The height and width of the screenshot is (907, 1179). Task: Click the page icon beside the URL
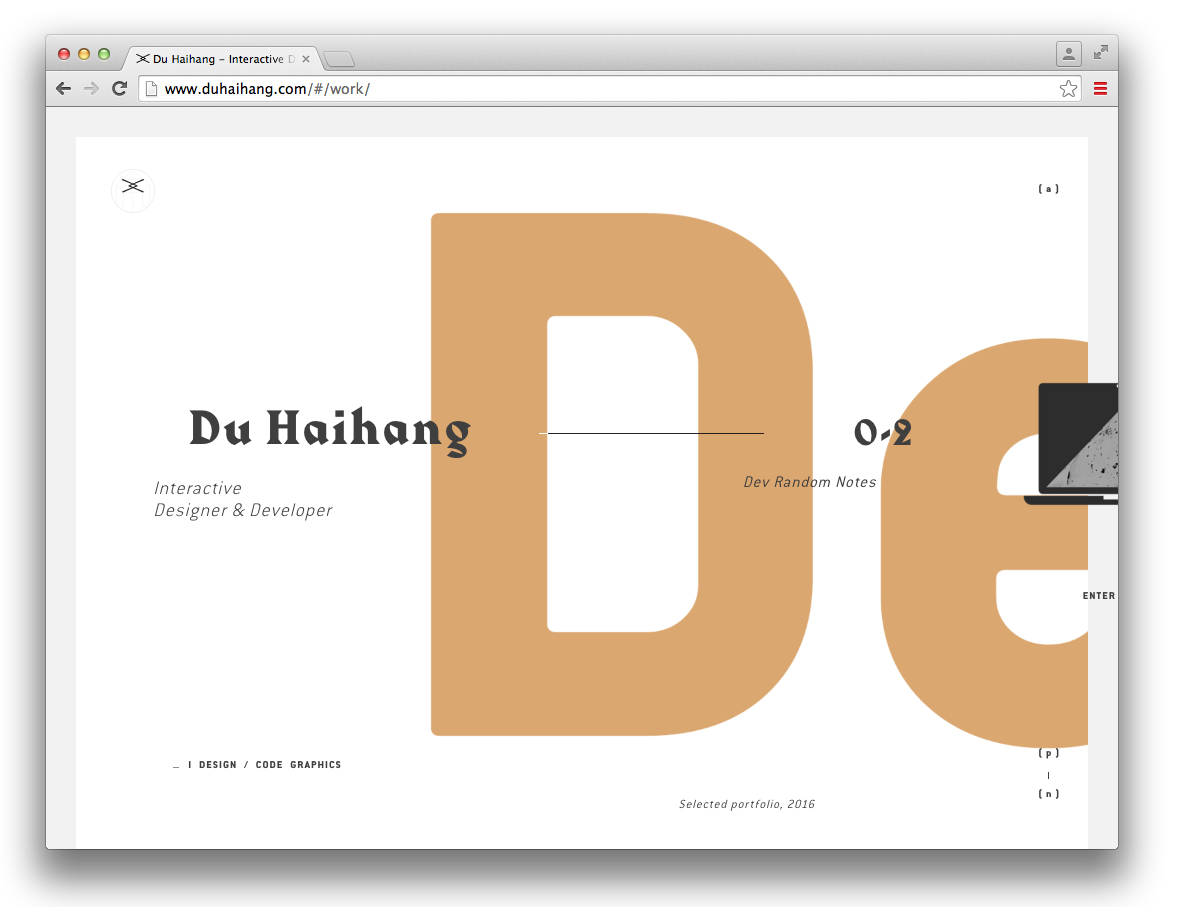coord(152,89)
